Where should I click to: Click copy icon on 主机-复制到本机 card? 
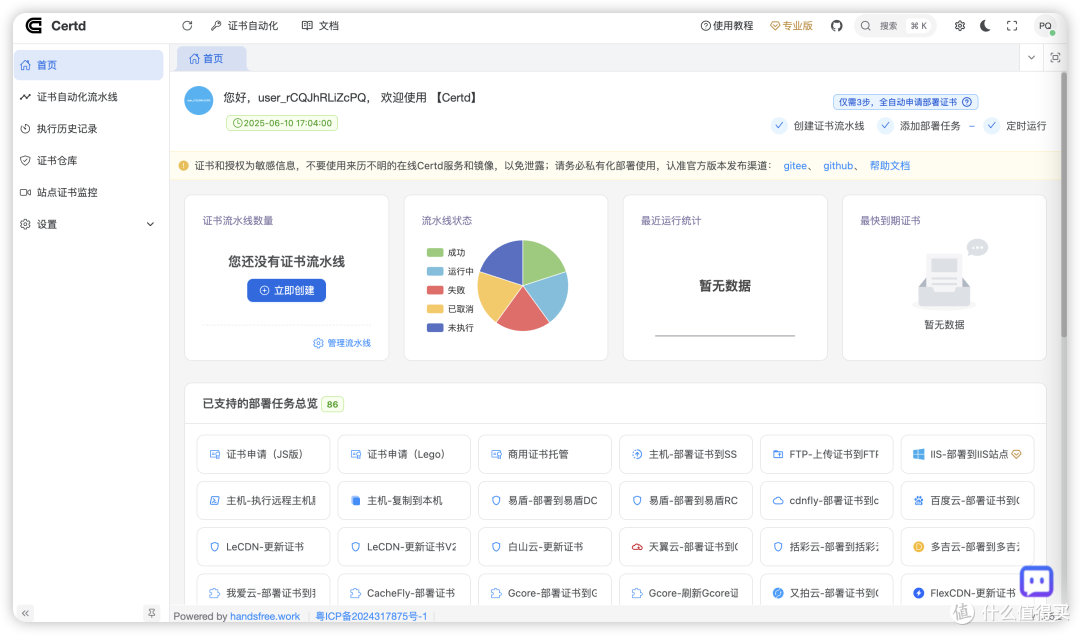pos(355,501)
